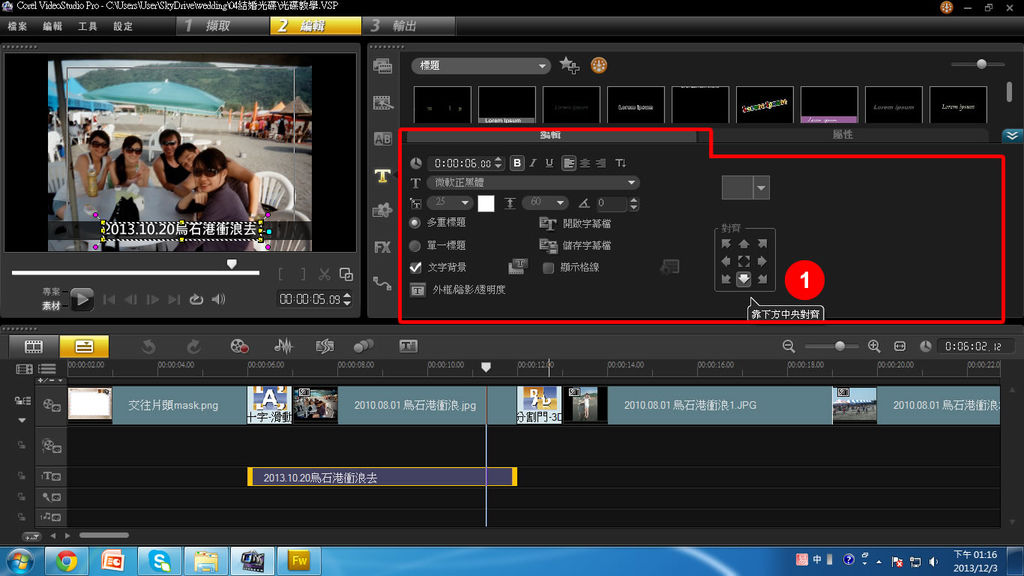The width and height of the screenshot is (1024, 576).
Task: Open the 檔案 file menu
Action: tap(18, 26)
